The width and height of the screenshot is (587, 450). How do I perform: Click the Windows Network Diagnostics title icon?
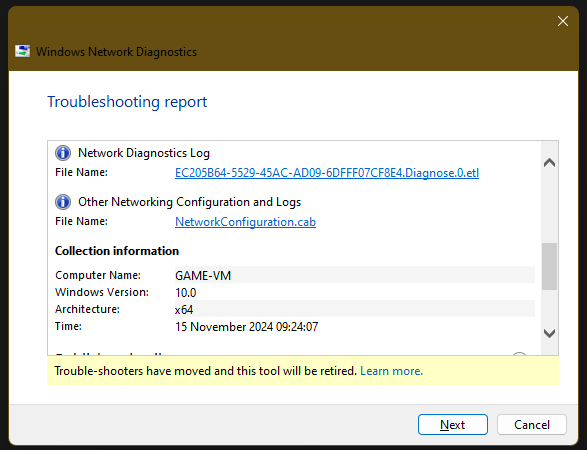click(x=22, y=51)
